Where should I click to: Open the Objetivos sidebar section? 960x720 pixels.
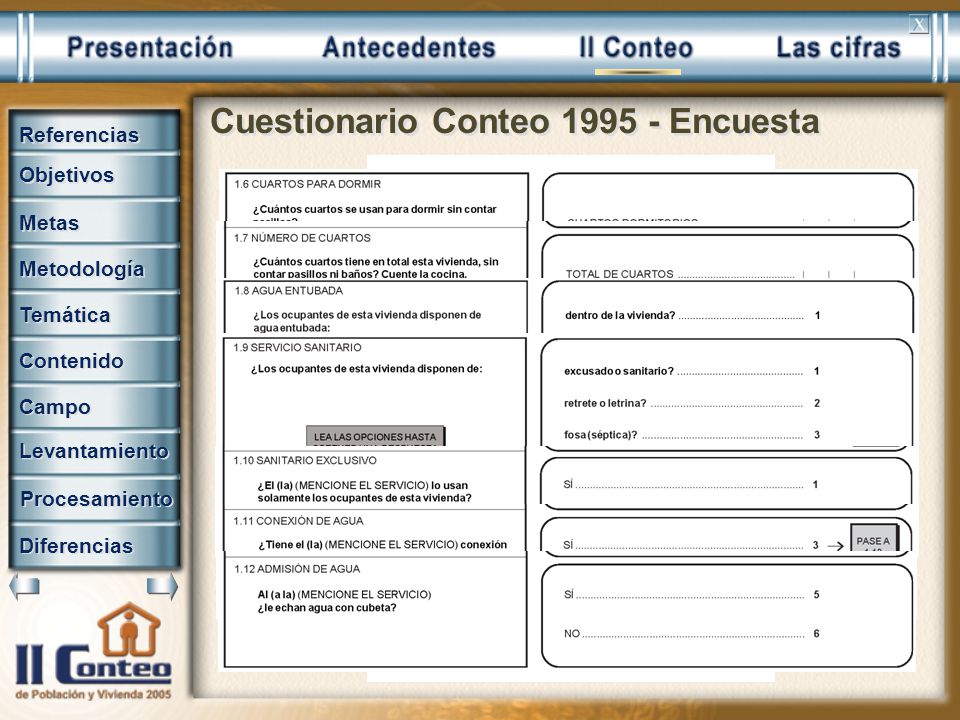pyautogui.click(x=95, y=175)
